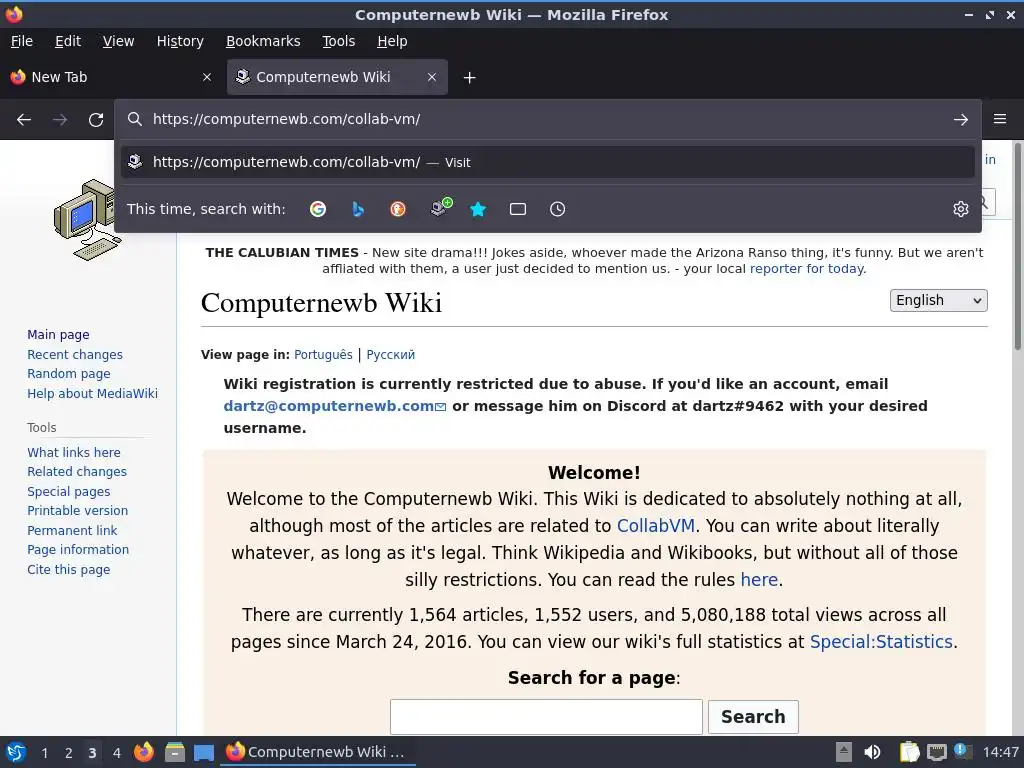This screenshot has width=1024, height=768.
Task: Select the collab-vm Visit suggestion
Action: tap(547, 162)
